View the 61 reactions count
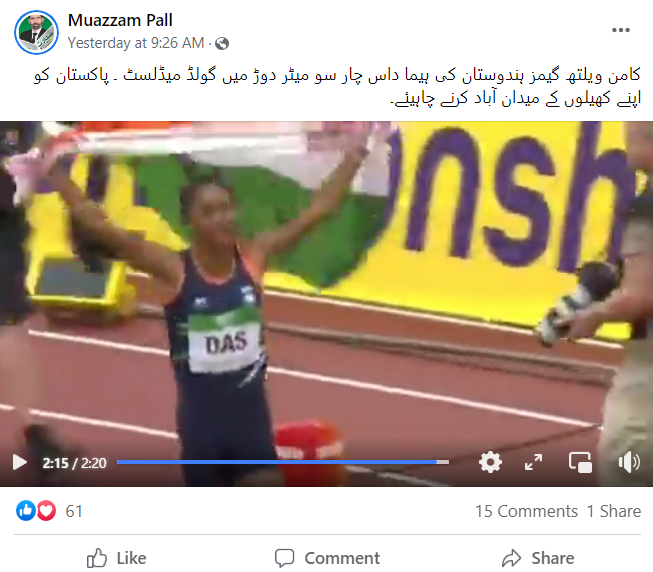 pos(74,511)
